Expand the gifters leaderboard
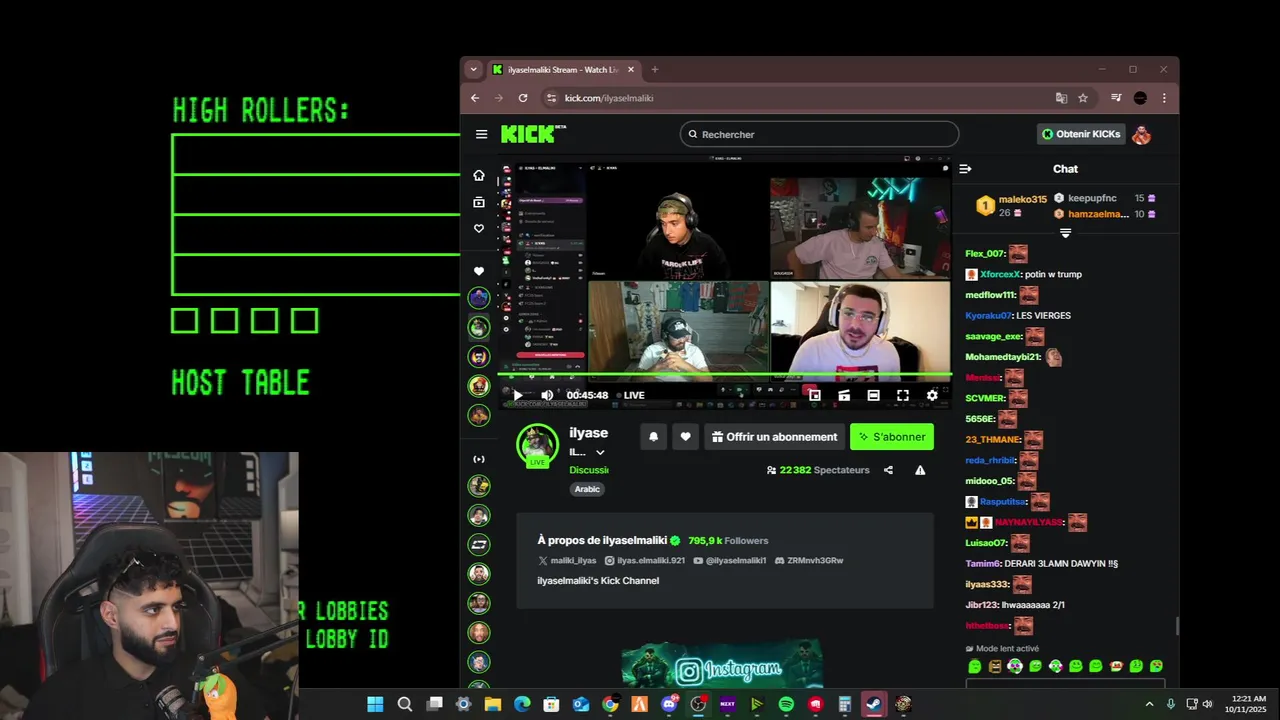 pos(1065,233)
